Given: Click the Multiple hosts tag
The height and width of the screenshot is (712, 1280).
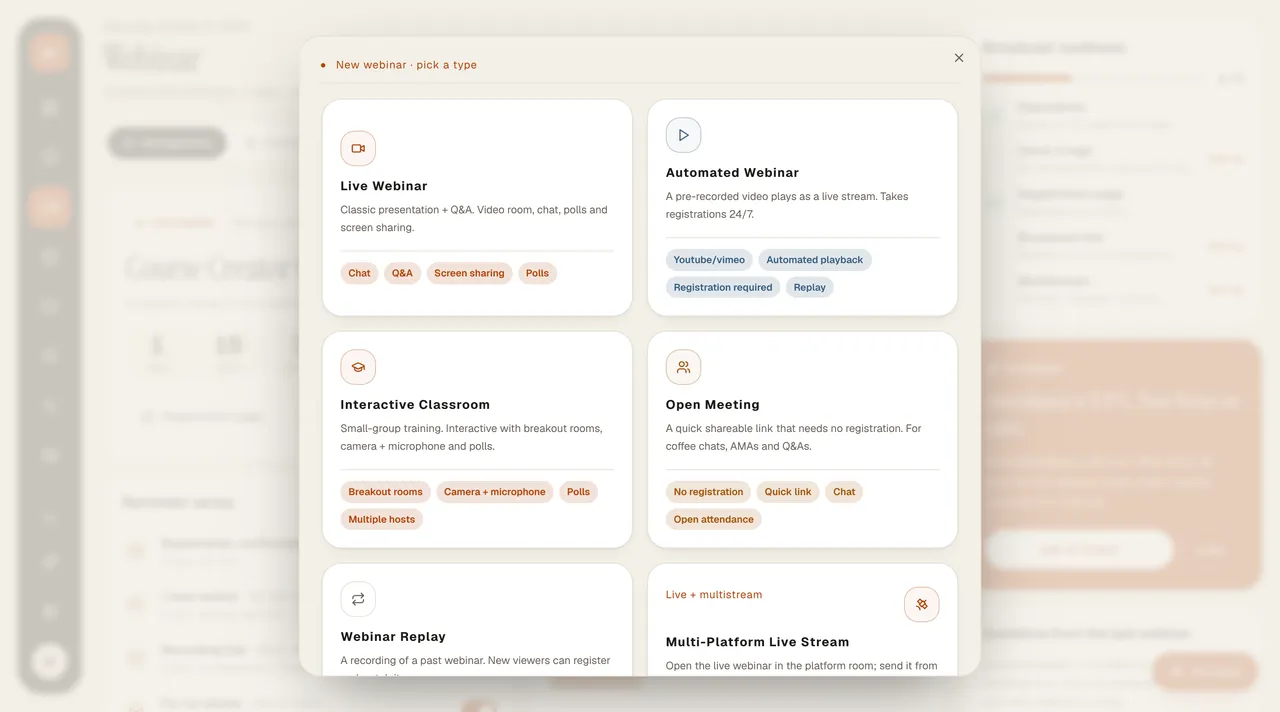Looking at the screenshot, I should coord(382,519).
